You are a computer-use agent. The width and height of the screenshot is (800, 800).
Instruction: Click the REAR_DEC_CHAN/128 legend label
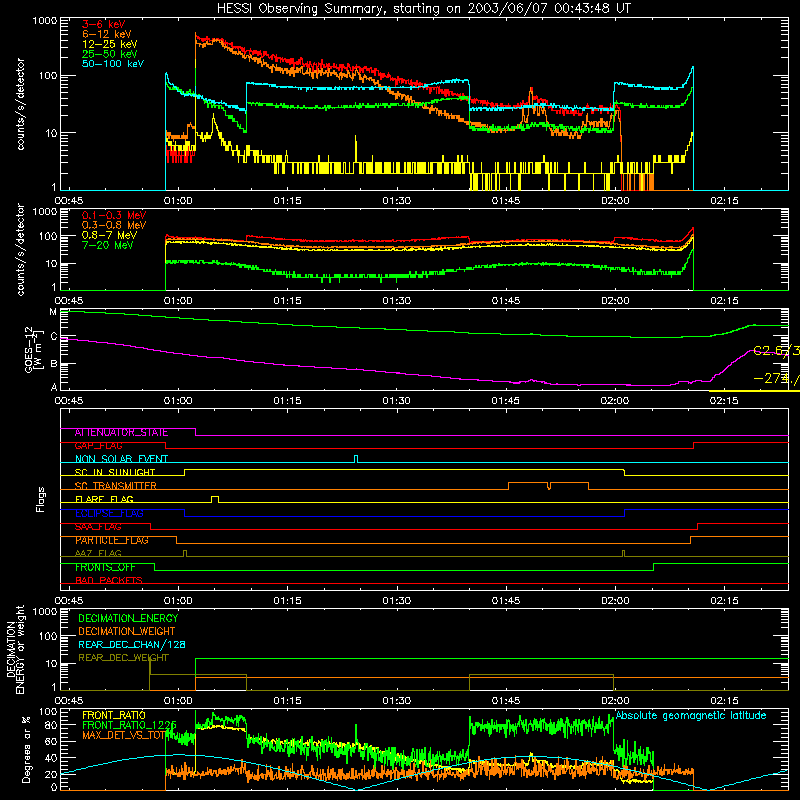(132, 644)
